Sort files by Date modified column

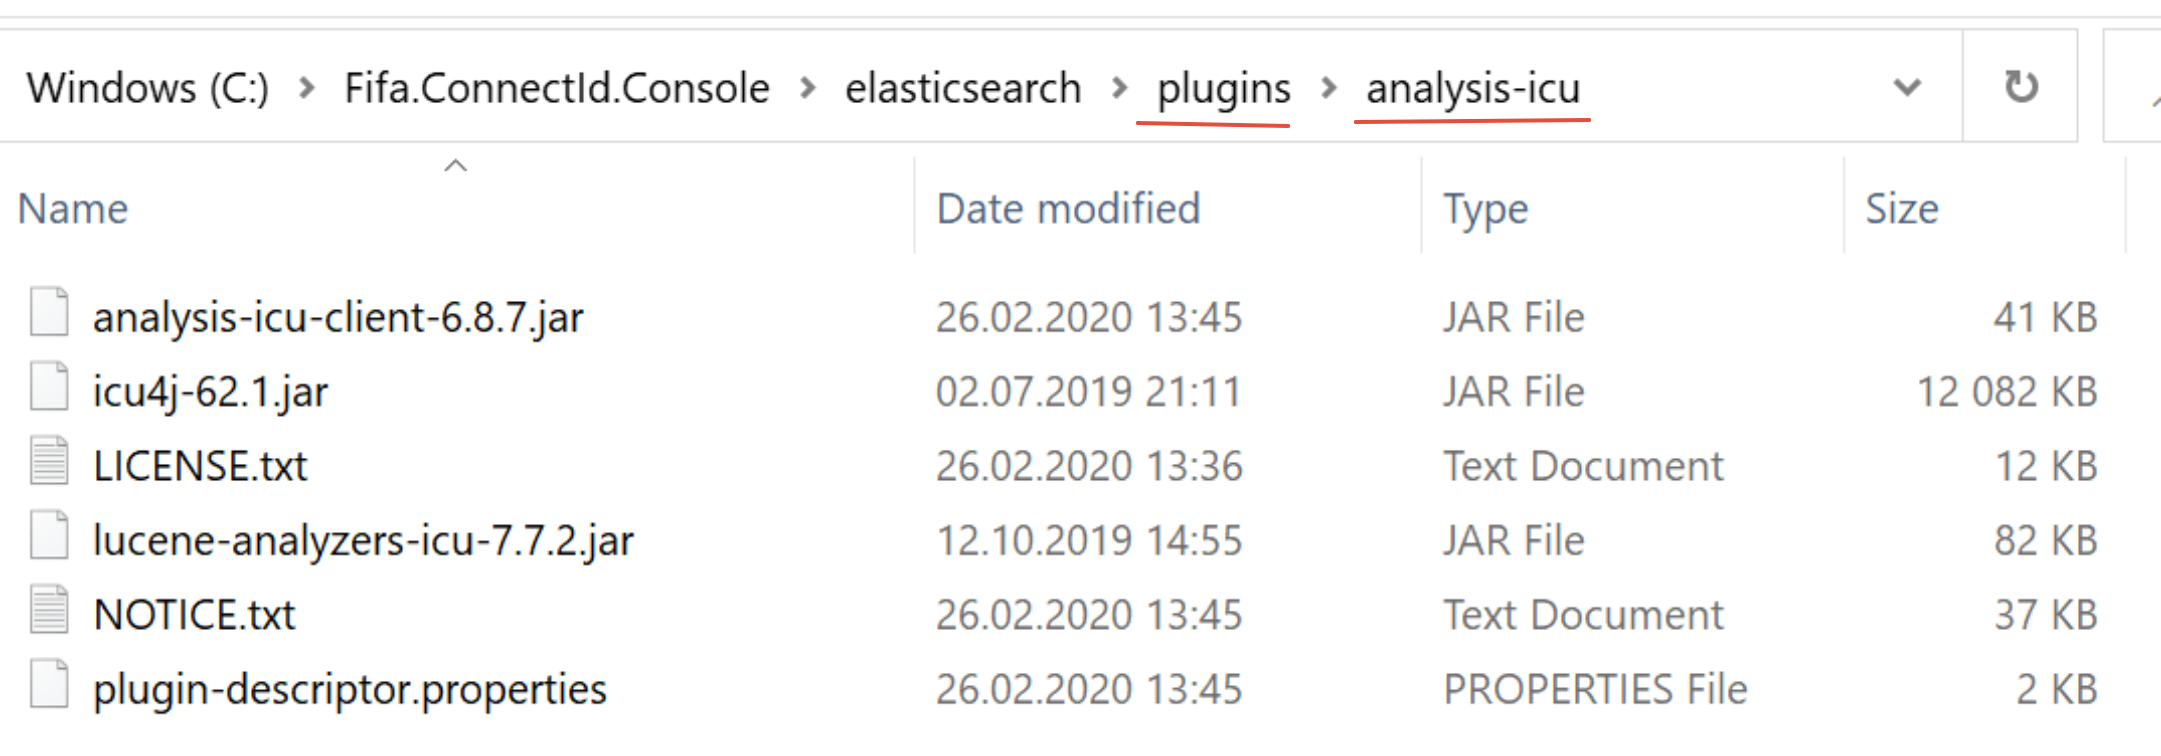(1068, 209)
